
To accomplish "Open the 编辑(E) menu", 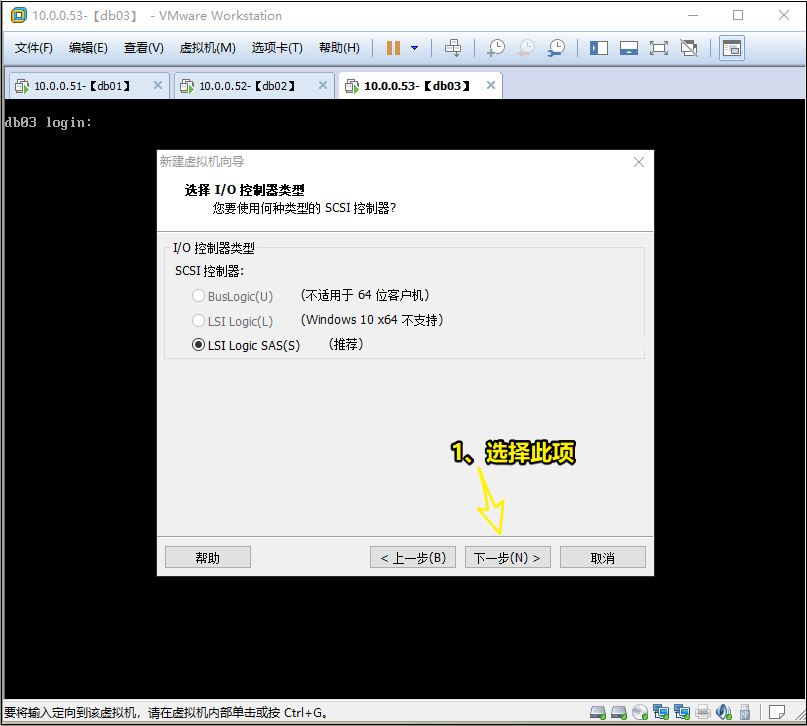I will 88,48.
